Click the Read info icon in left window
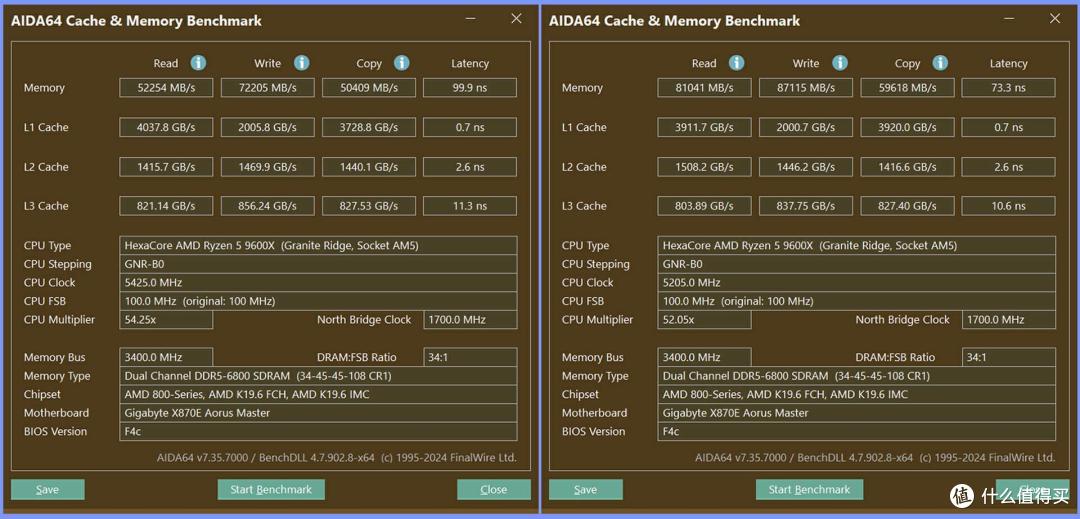This screenshot has width=1080, height=519. 198,63
